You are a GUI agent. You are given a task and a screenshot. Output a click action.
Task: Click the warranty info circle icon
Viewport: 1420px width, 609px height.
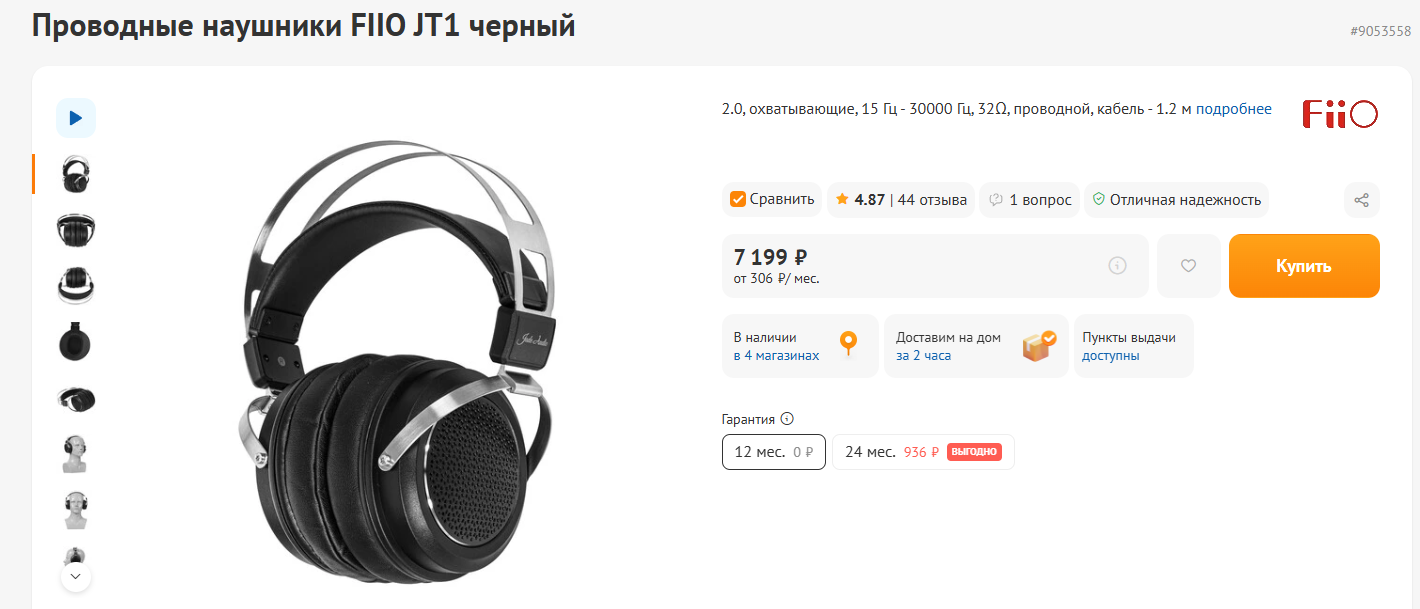tap(787, 420)
